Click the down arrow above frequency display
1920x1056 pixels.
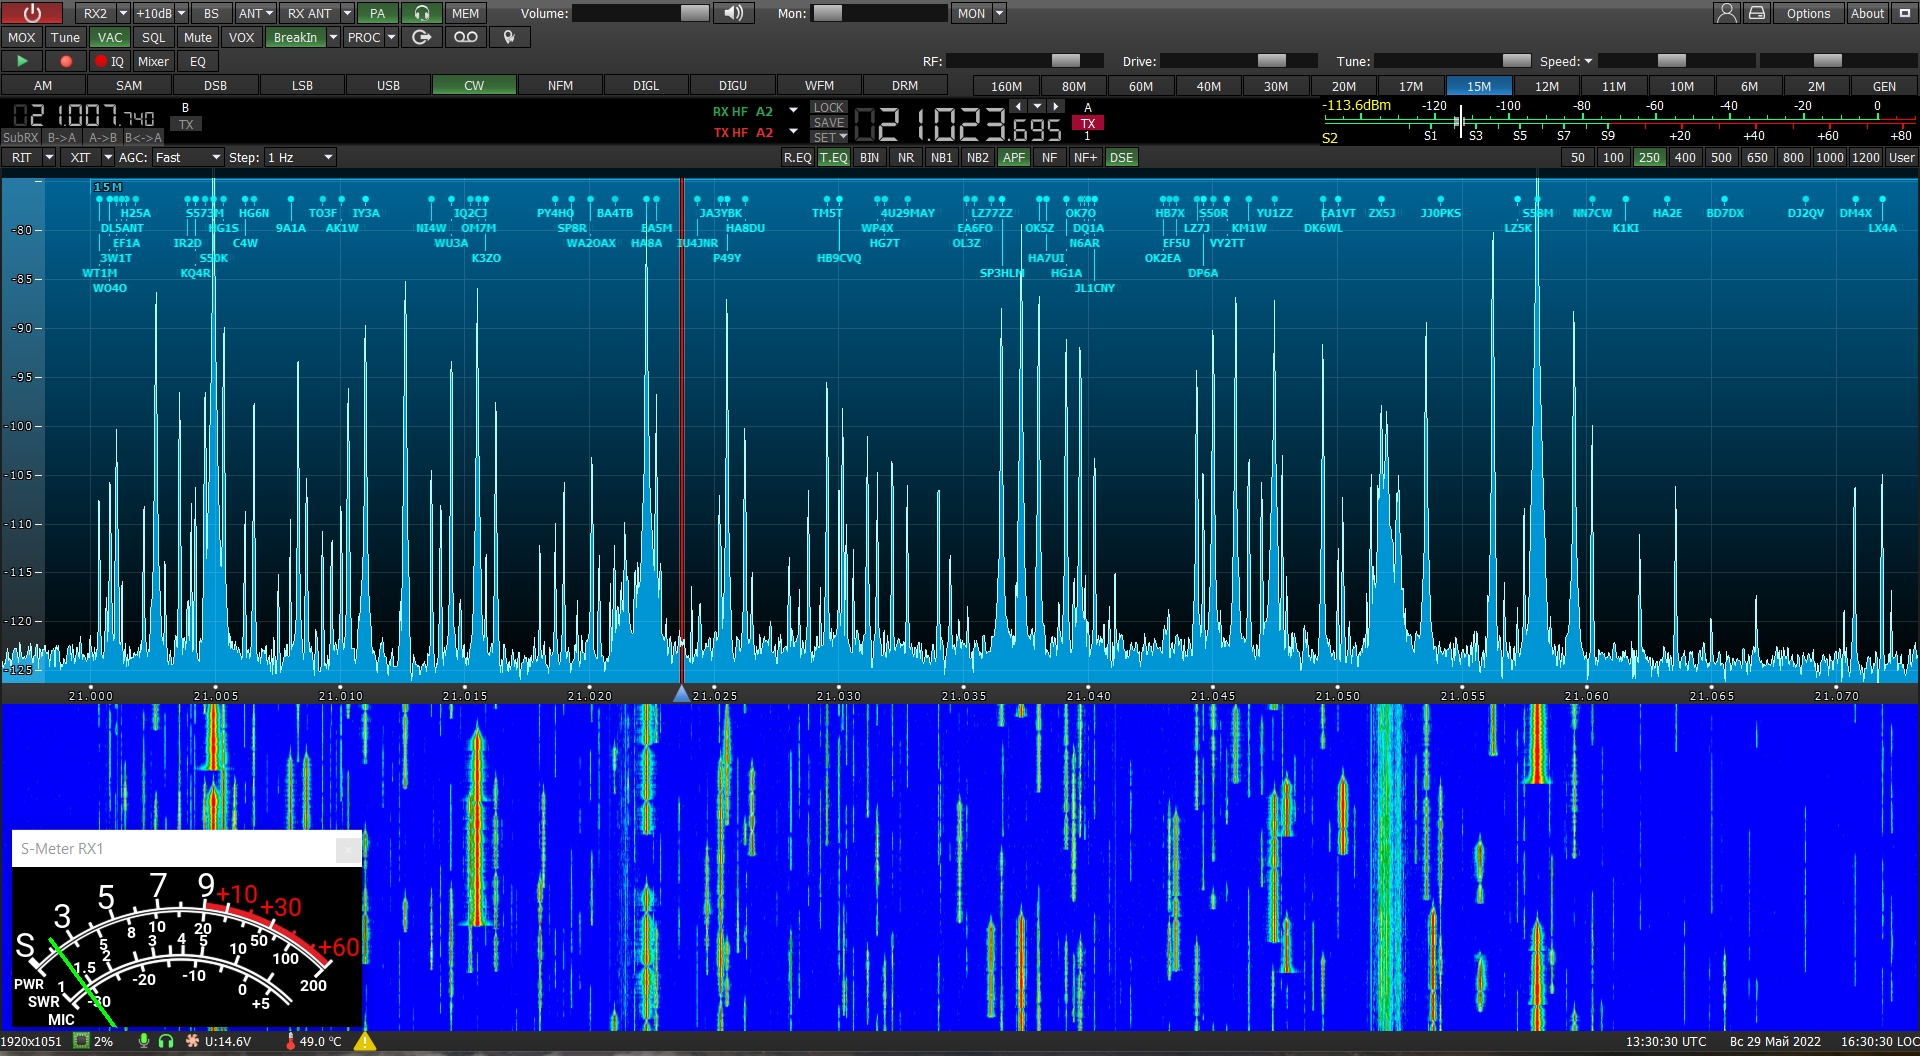tap(1037, 105)
